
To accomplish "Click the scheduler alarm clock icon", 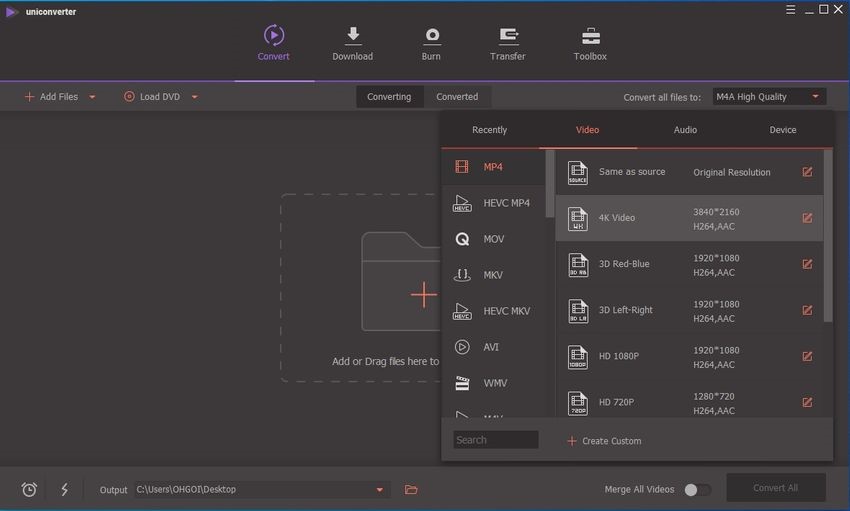I will coord(30,489).
